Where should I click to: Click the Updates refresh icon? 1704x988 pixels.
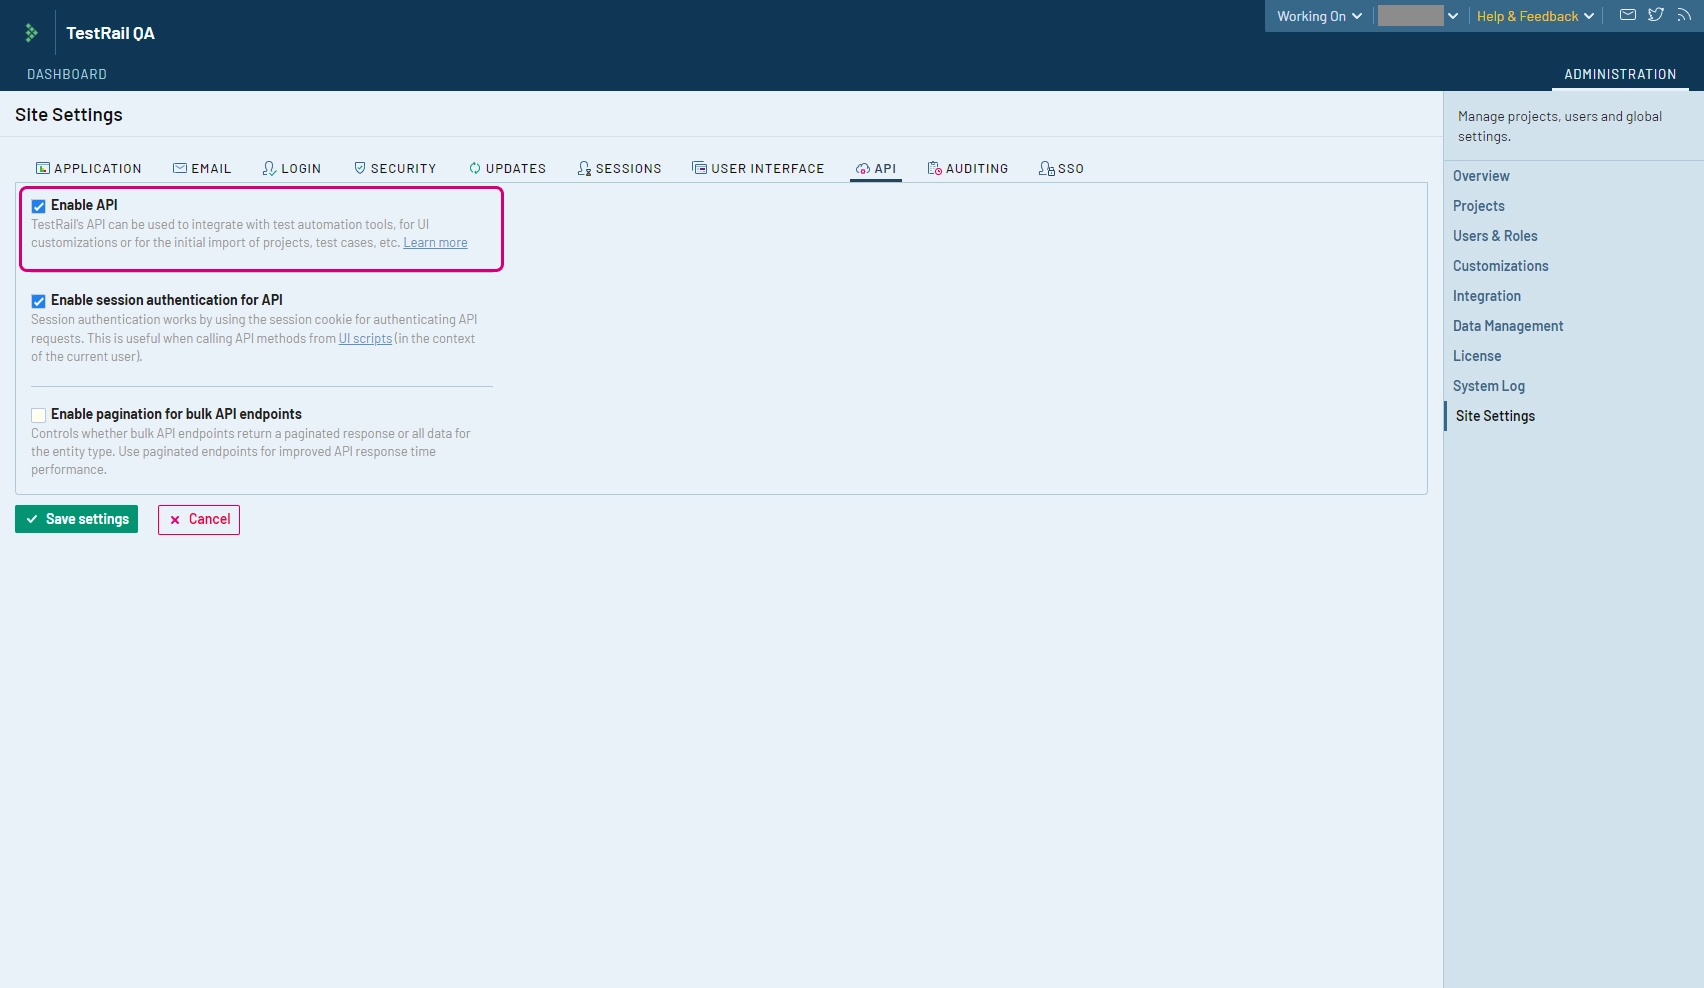click(x=475, y=168)
